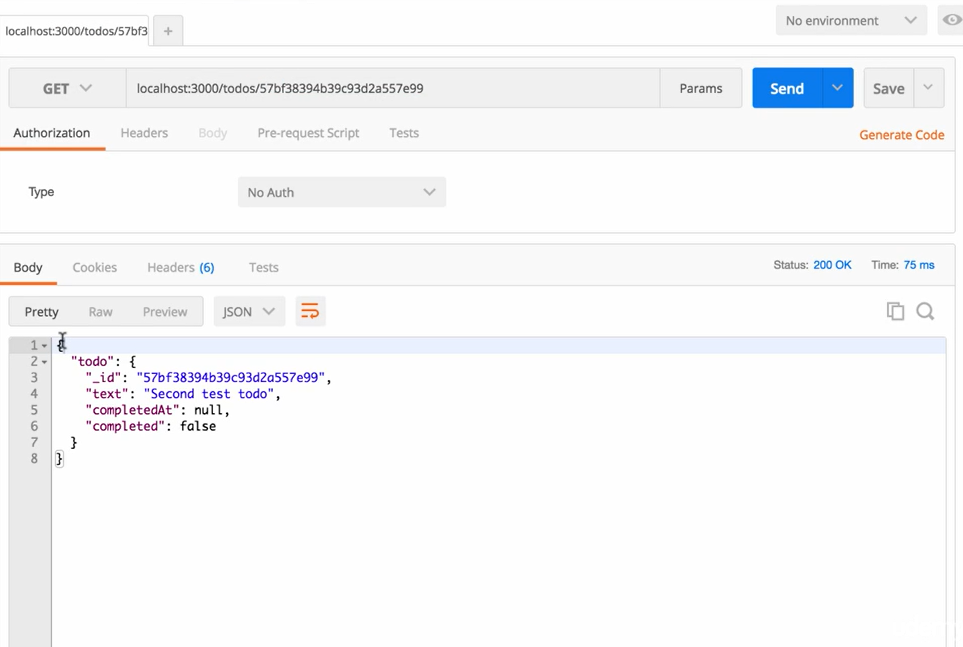Expand the Save button arrow options
The image size is (963, 647).
(x=928, y=88)
